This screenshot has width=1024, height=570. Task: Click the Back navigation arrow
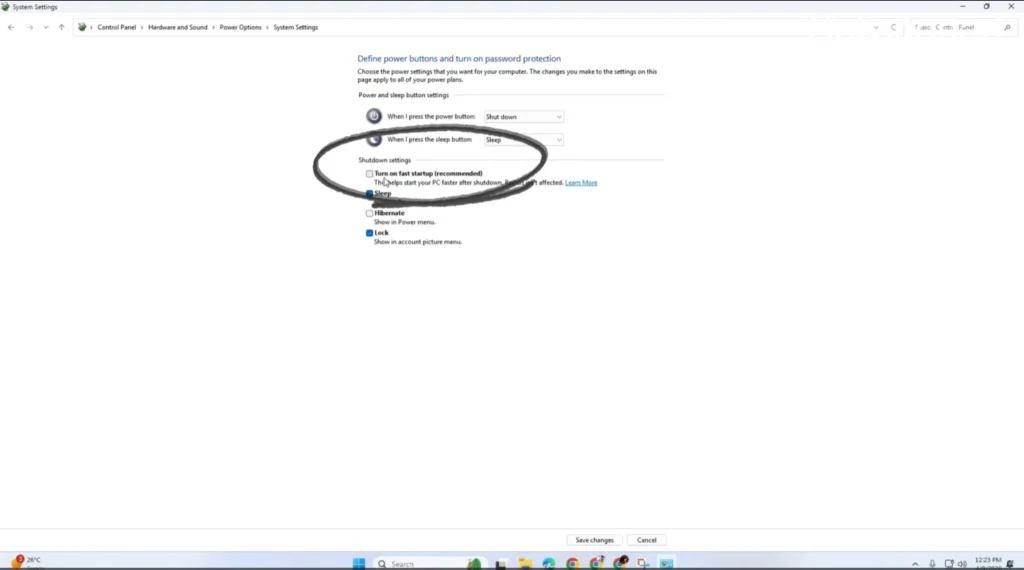(11, 27)
